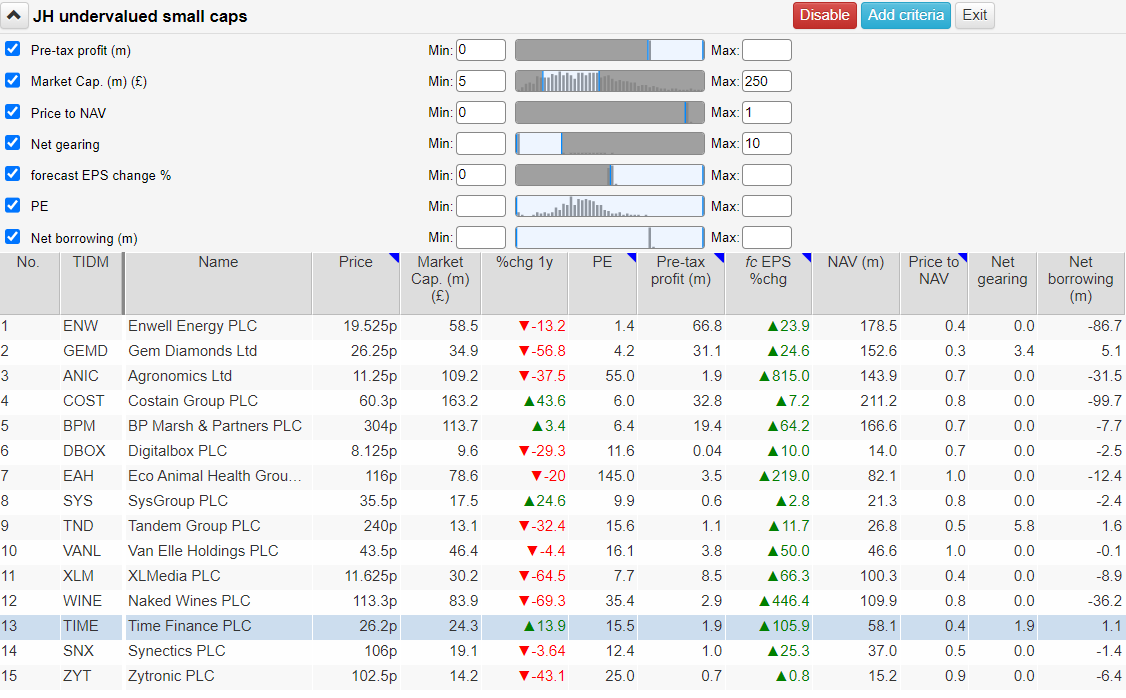Select Tandem Group PLC row

coord(562,526)
